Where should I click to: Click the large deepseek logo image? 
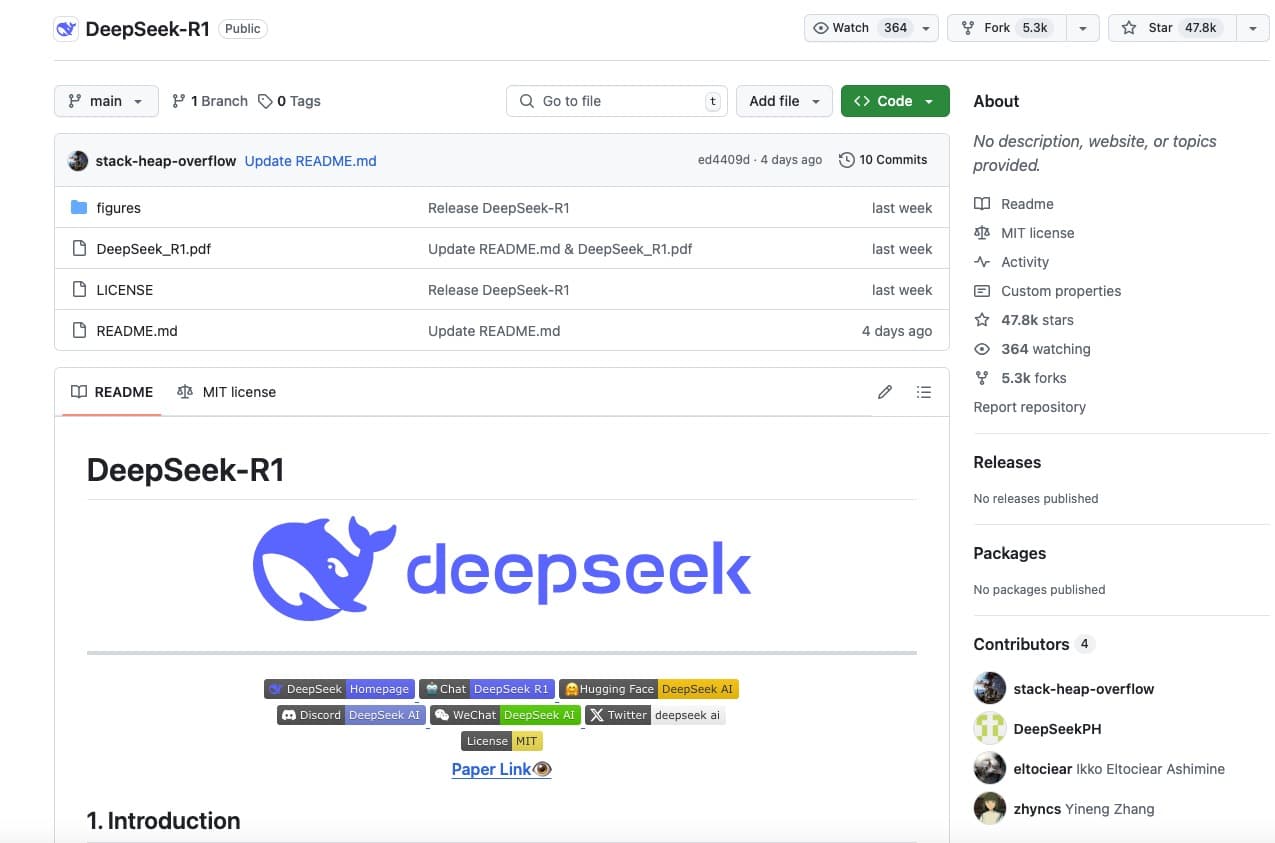coord(502,569)
